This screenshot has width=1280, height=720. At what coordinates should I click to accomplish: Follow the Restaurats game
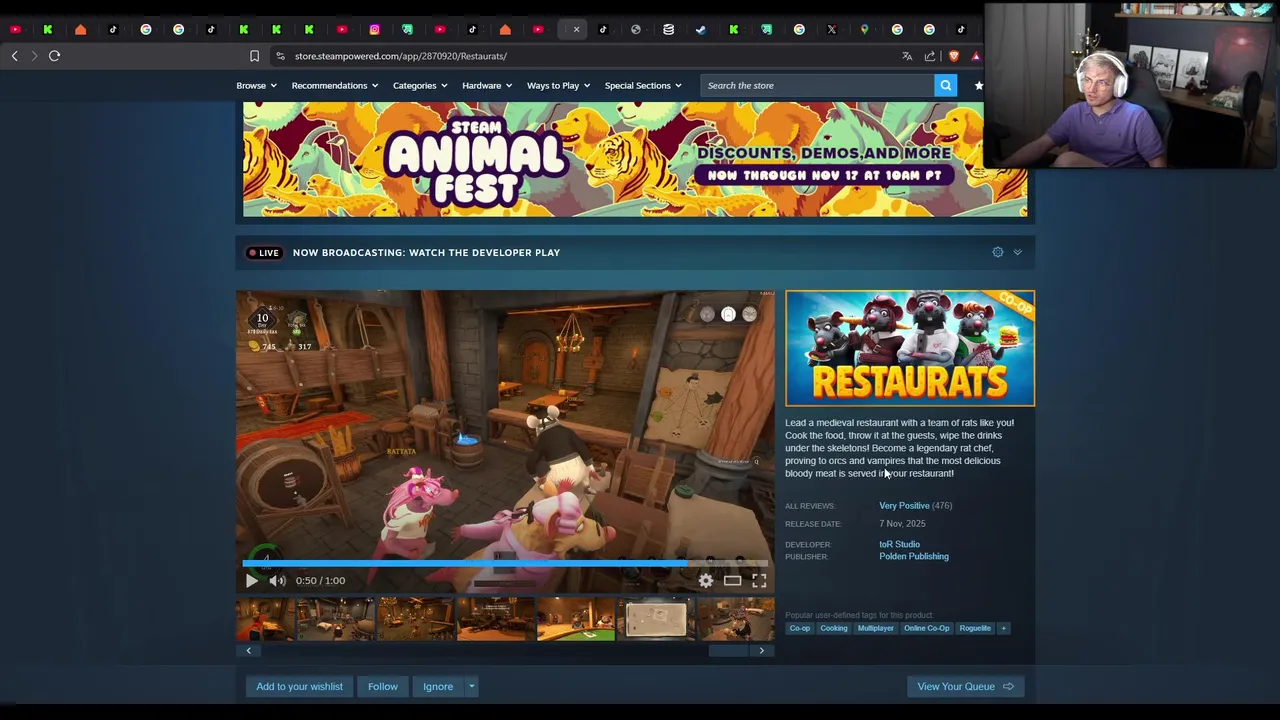(382, 686)
